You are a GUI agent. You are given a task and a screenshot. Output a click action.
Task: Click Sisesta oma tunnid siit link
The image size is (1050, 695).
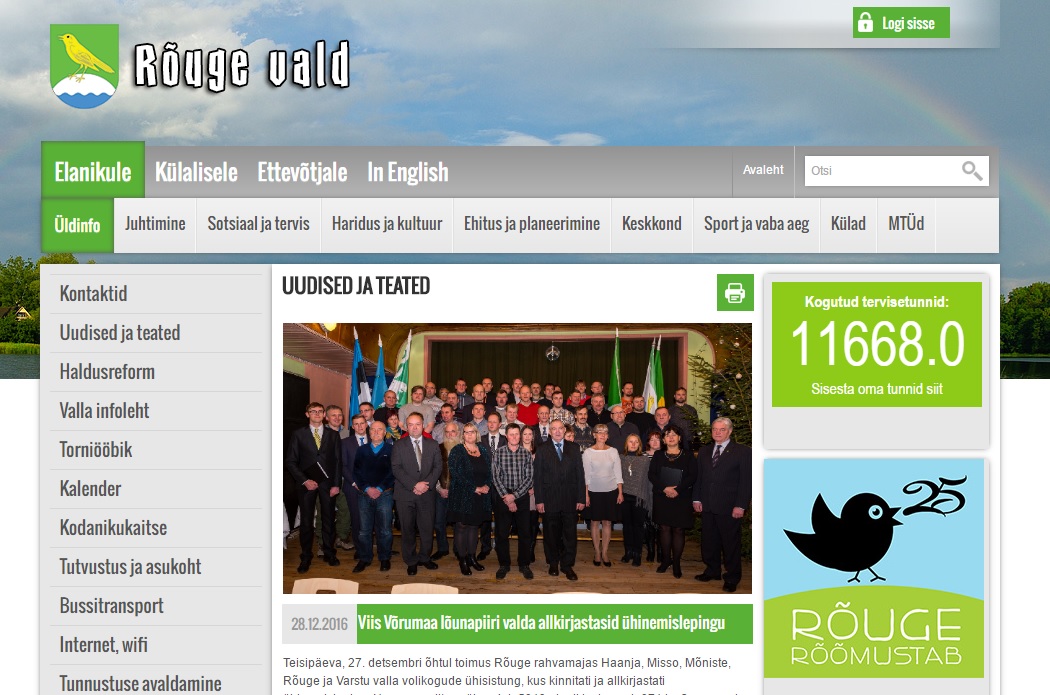click(877, 389)
